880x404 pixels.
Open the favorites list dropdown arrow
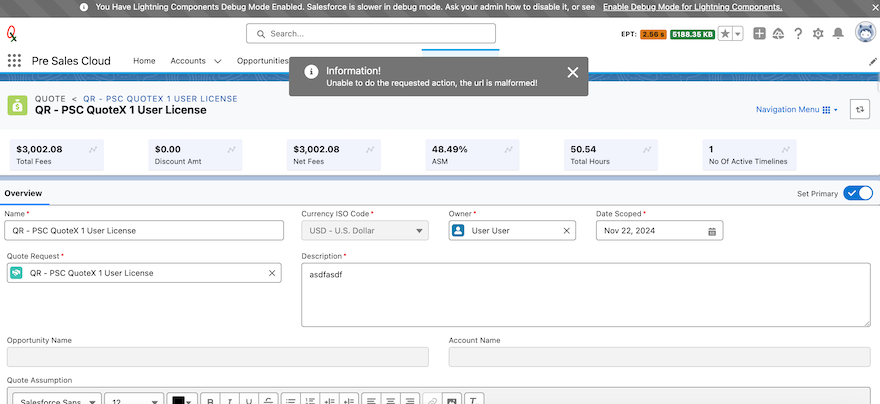pyautogui.click(x=738, y=34)
